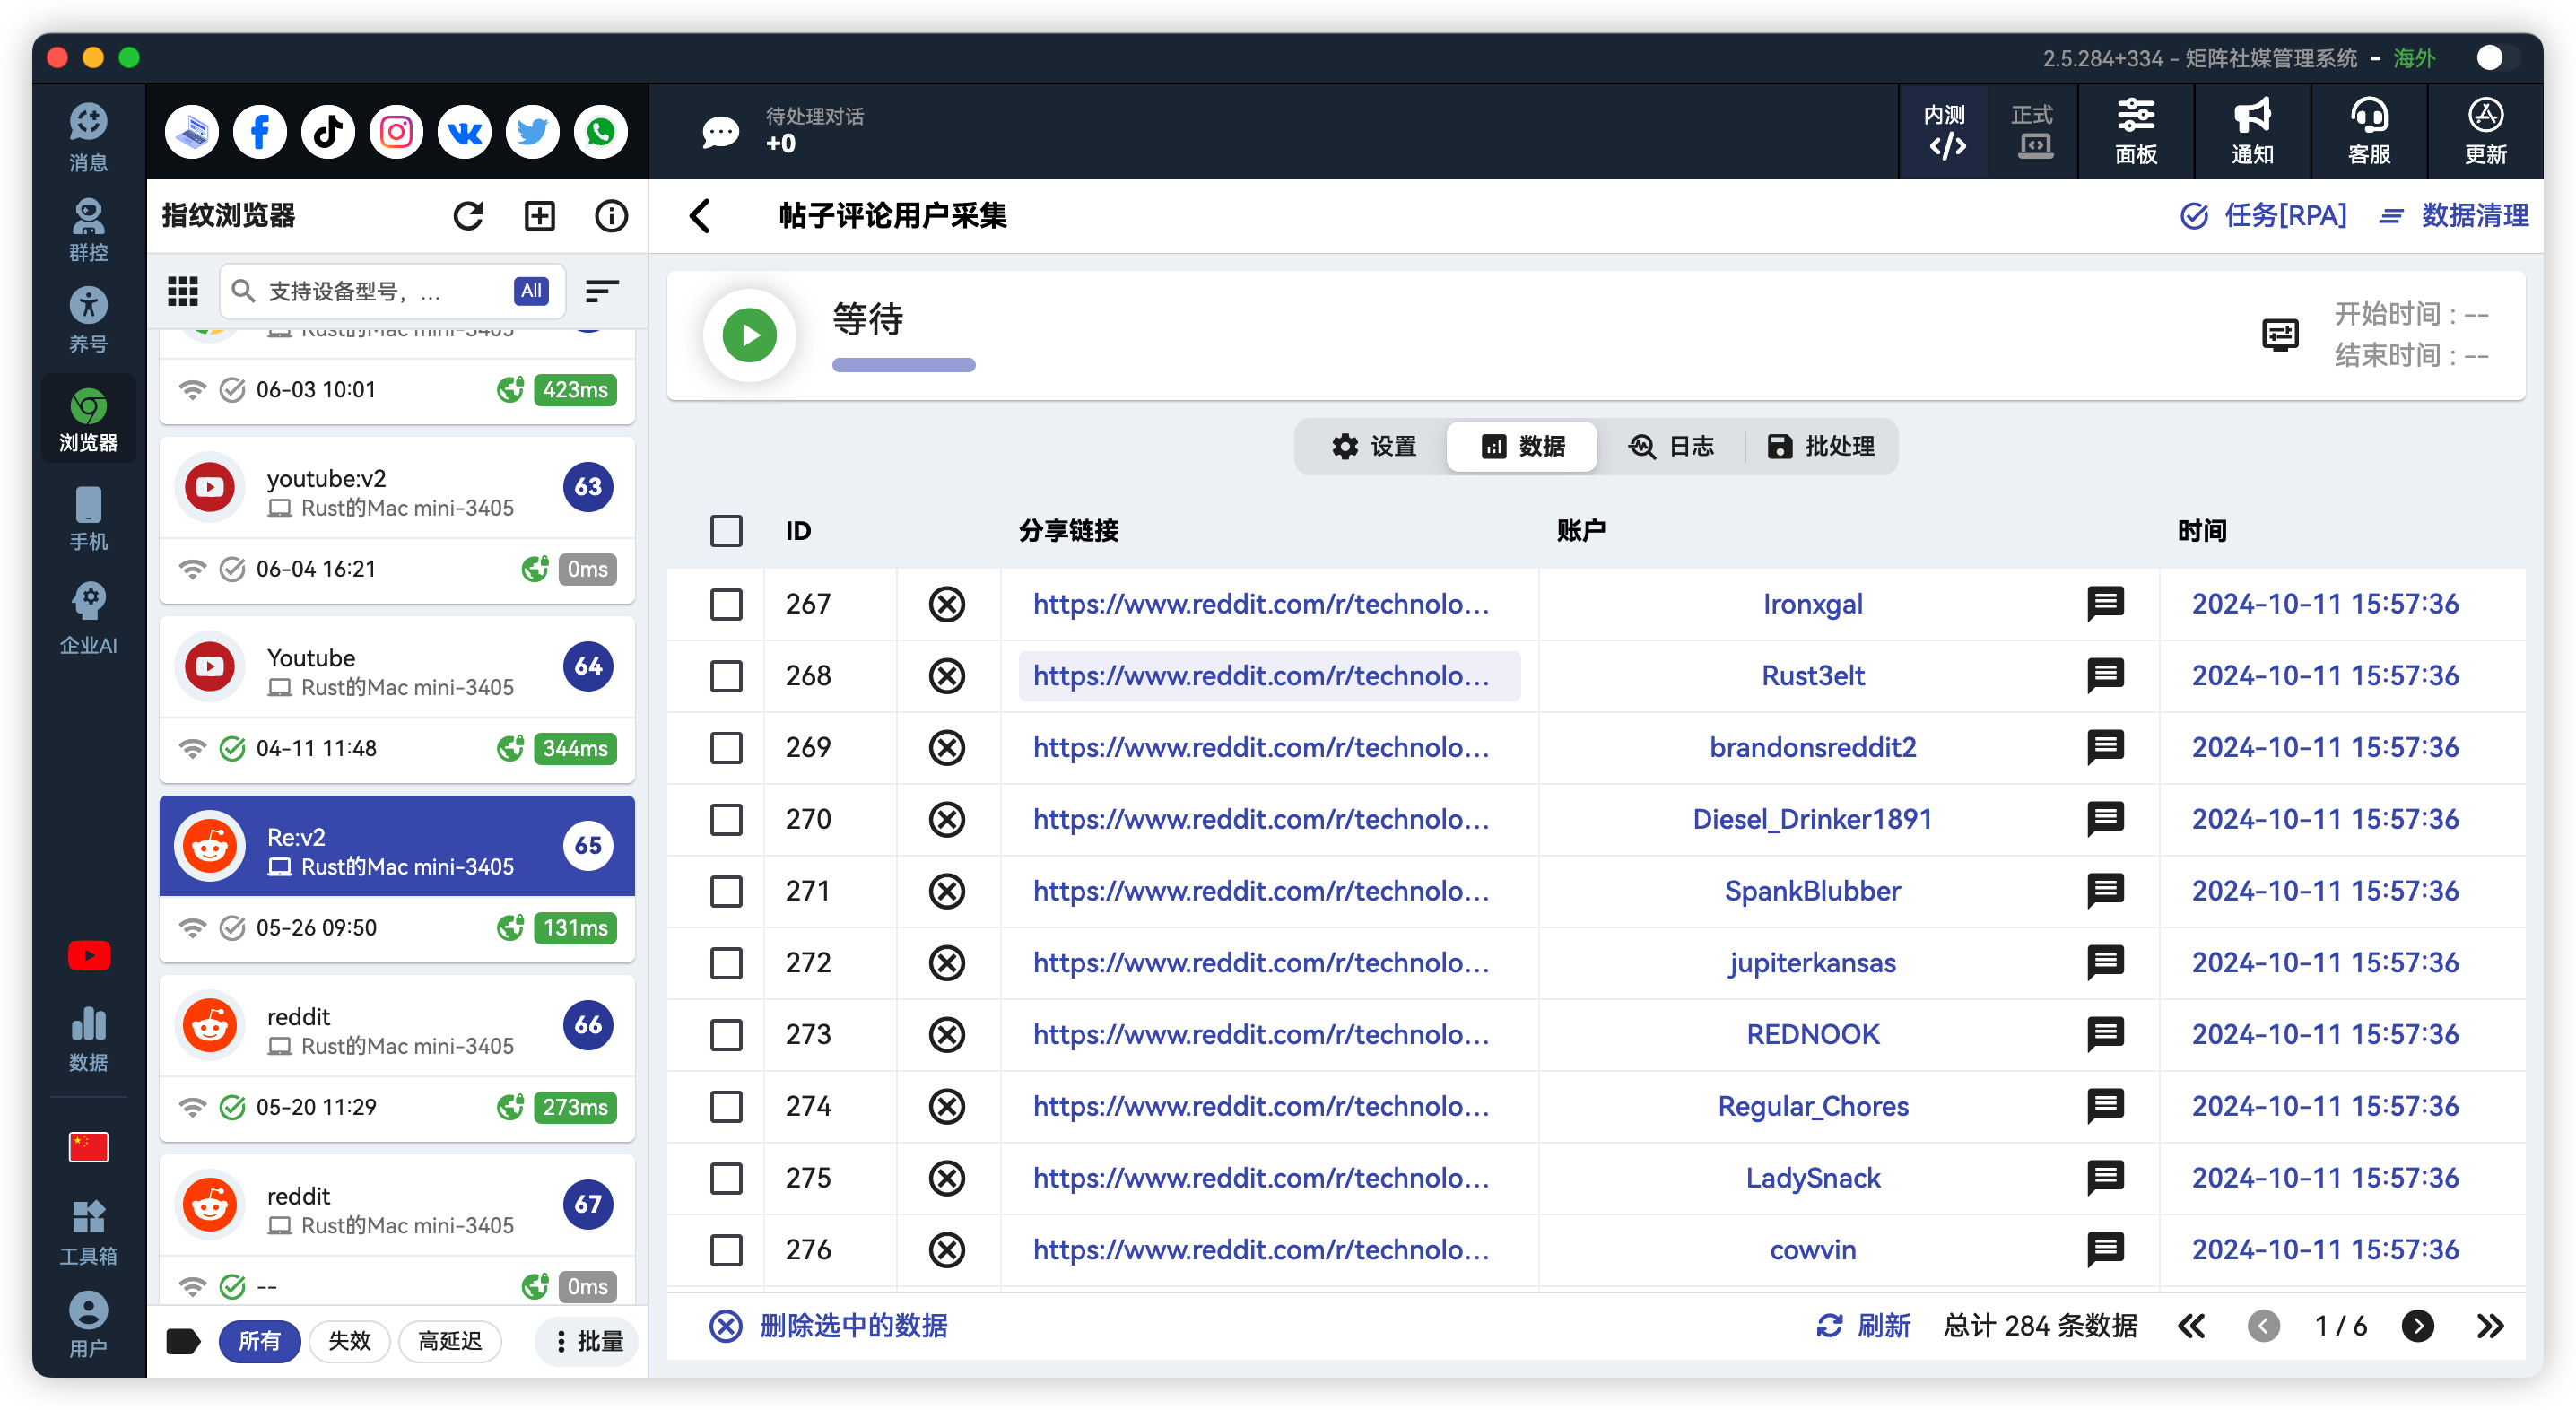Viewport: 2576px width, 1410px height.
Task: Switch to the 日志 log tab
Action: tap(1671, 446)
